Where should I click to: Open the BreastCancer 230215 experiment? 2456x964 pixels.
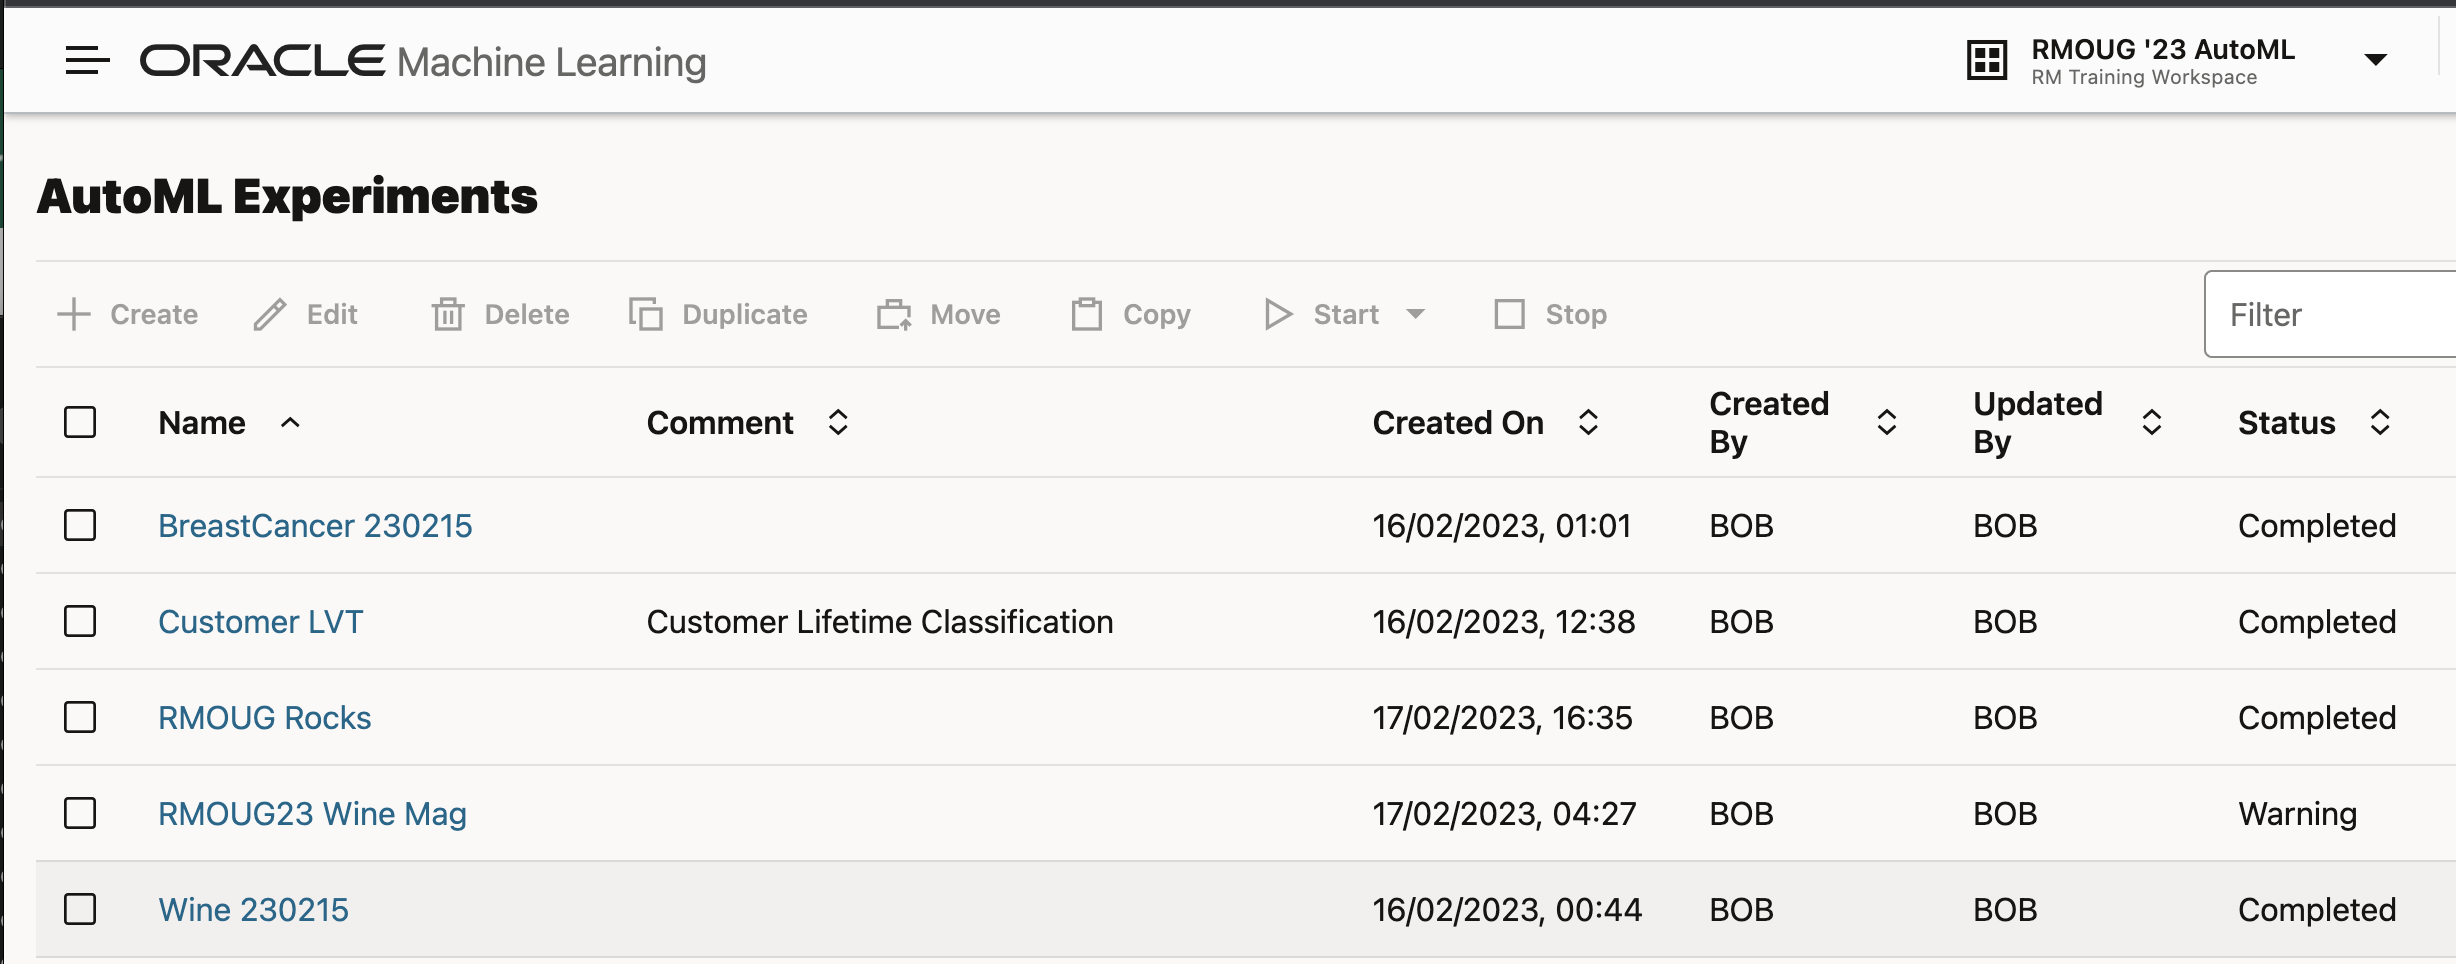[x=315, y=525]
